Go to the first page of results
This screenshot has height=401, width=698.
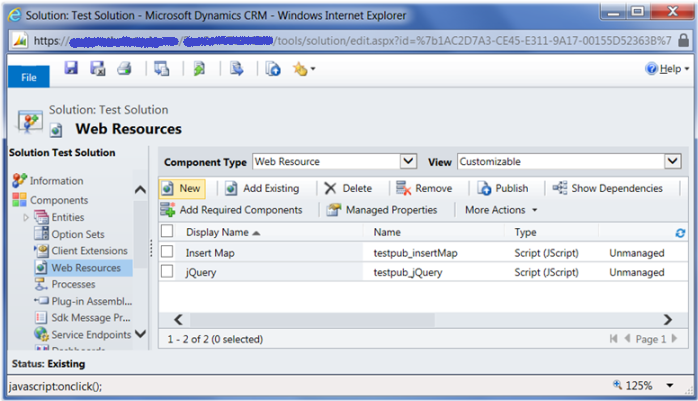(x=613, y=339)
